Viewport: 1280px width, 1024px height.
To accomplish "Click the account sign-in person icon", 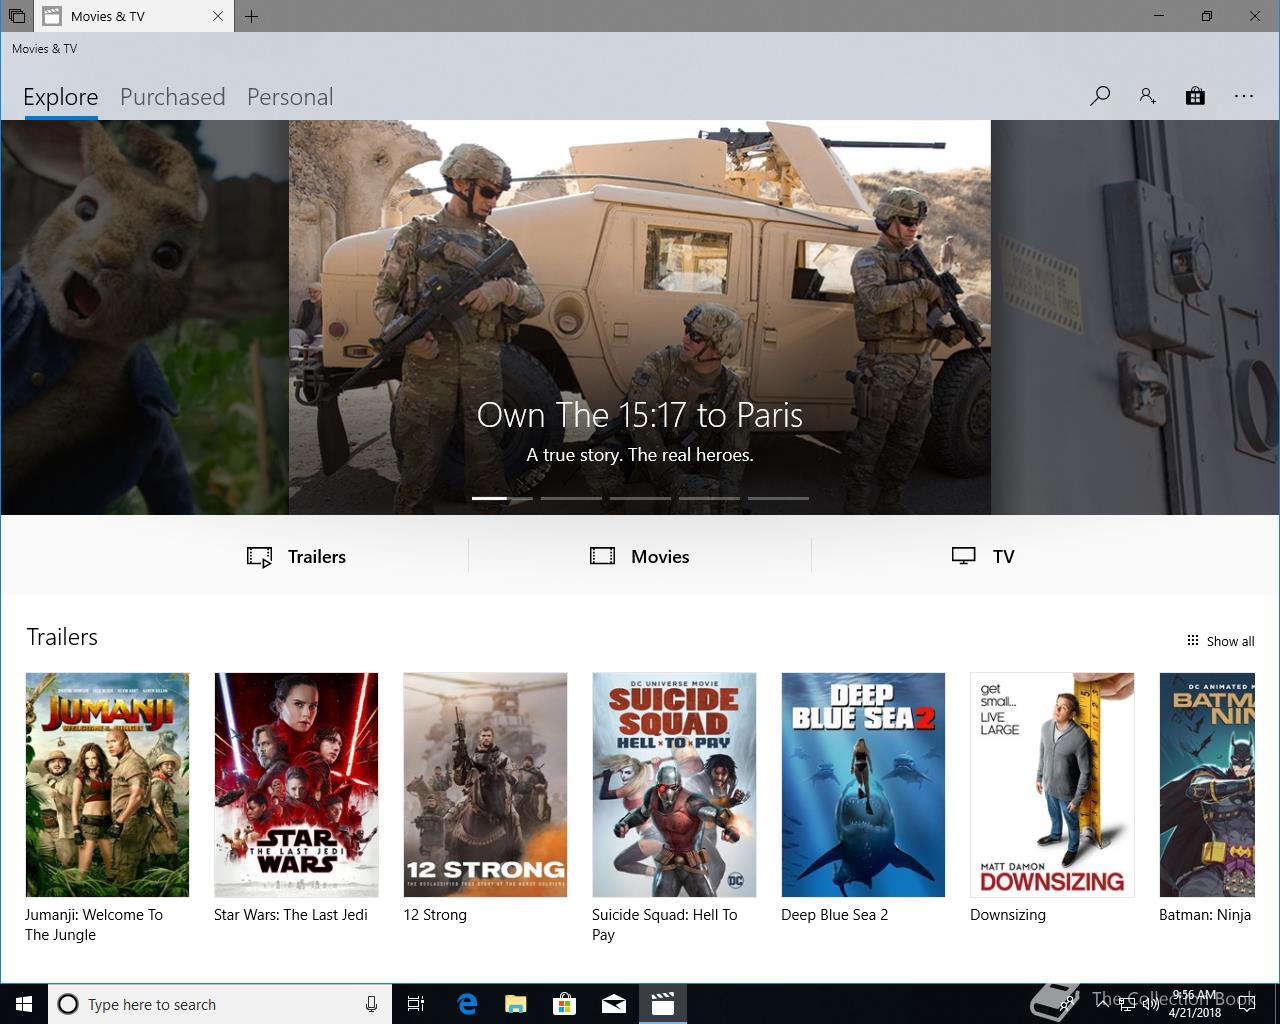I will (x=1147, y=96).
